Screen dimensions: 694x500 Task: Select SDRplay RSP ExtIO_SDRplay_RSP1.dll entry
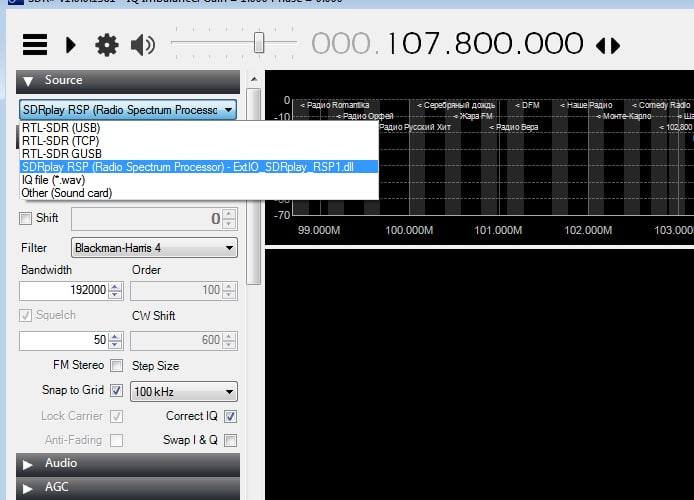(199, 167)
